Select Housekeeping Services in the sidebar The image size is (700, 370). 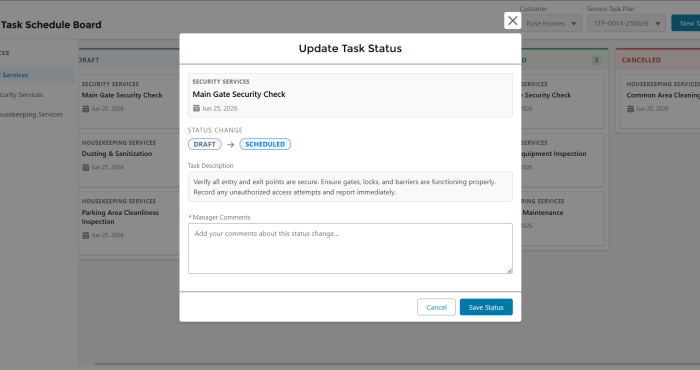pos(31,114)
